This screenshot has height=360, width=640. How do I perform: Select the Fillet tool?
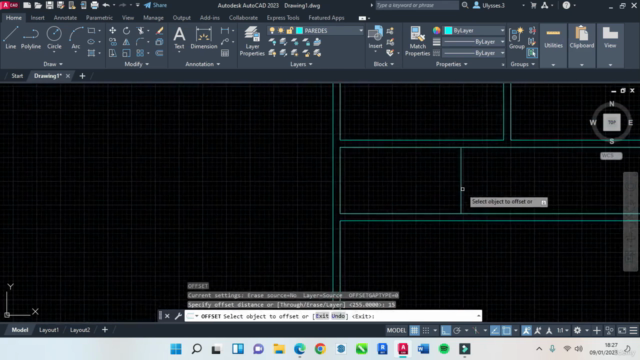pyautogui.click(x=140, y=42)
